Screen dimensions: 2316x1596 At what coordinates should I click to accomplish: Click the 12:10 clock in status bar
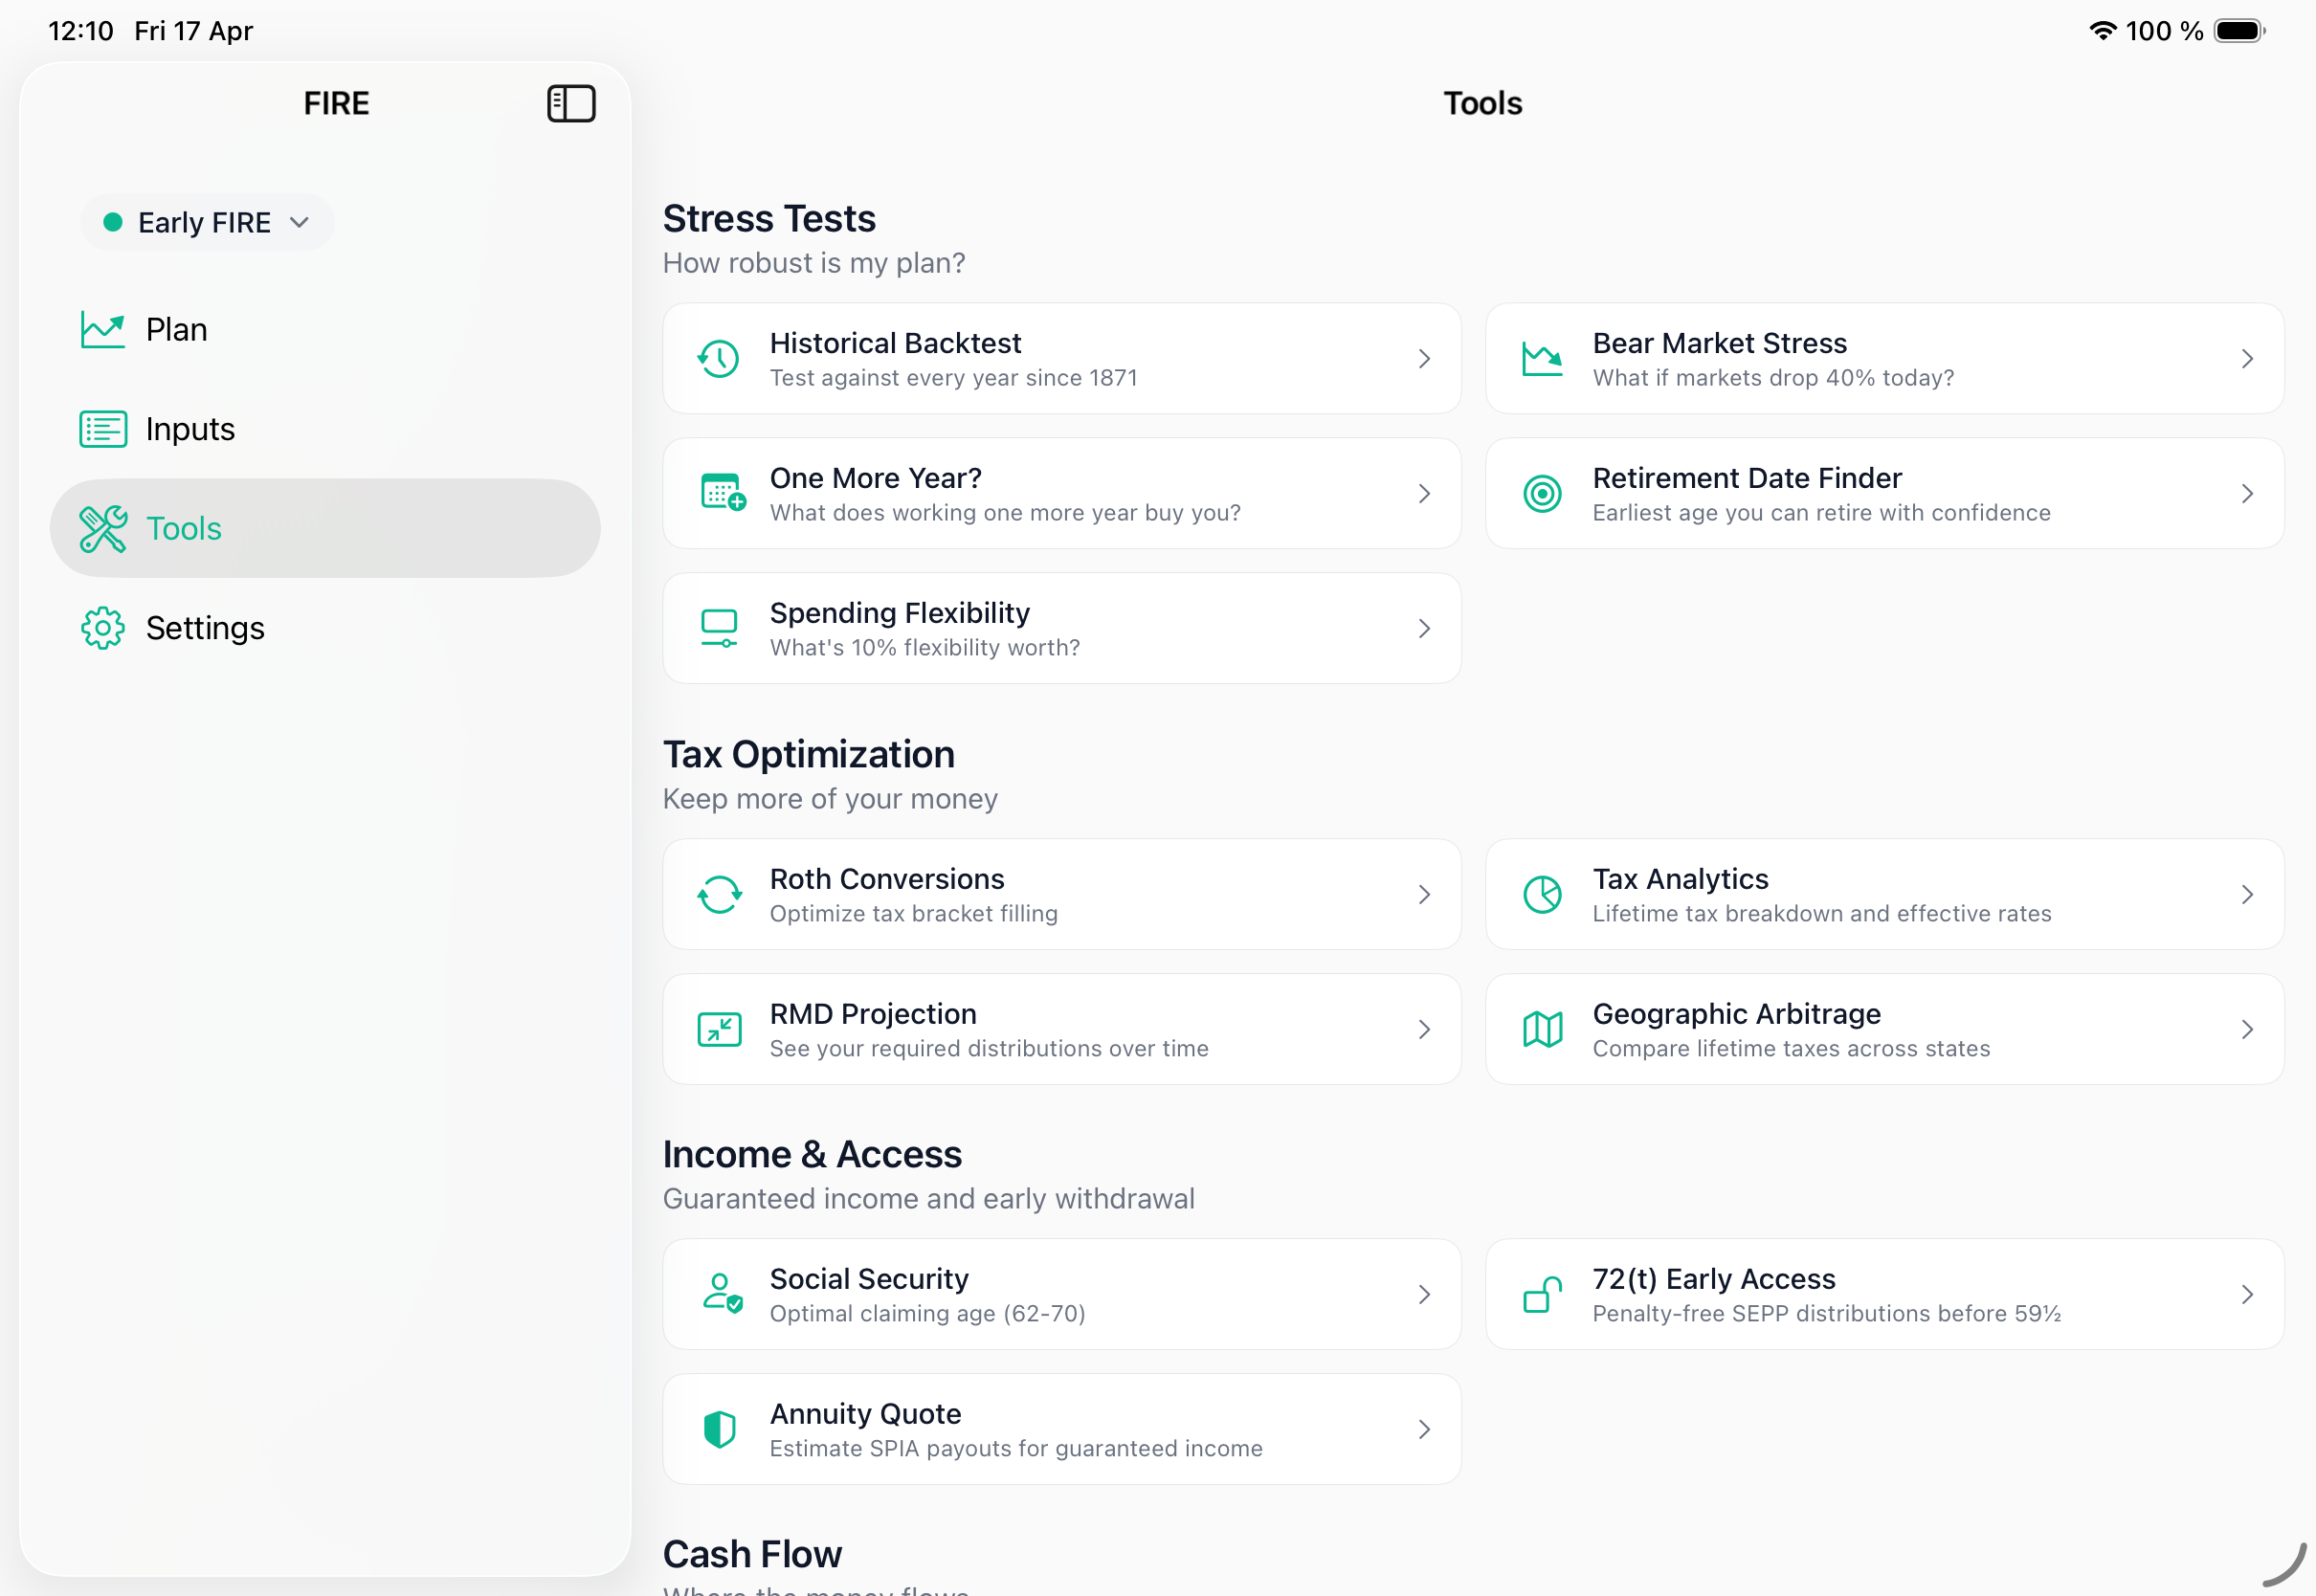click(x=81, y=31)
